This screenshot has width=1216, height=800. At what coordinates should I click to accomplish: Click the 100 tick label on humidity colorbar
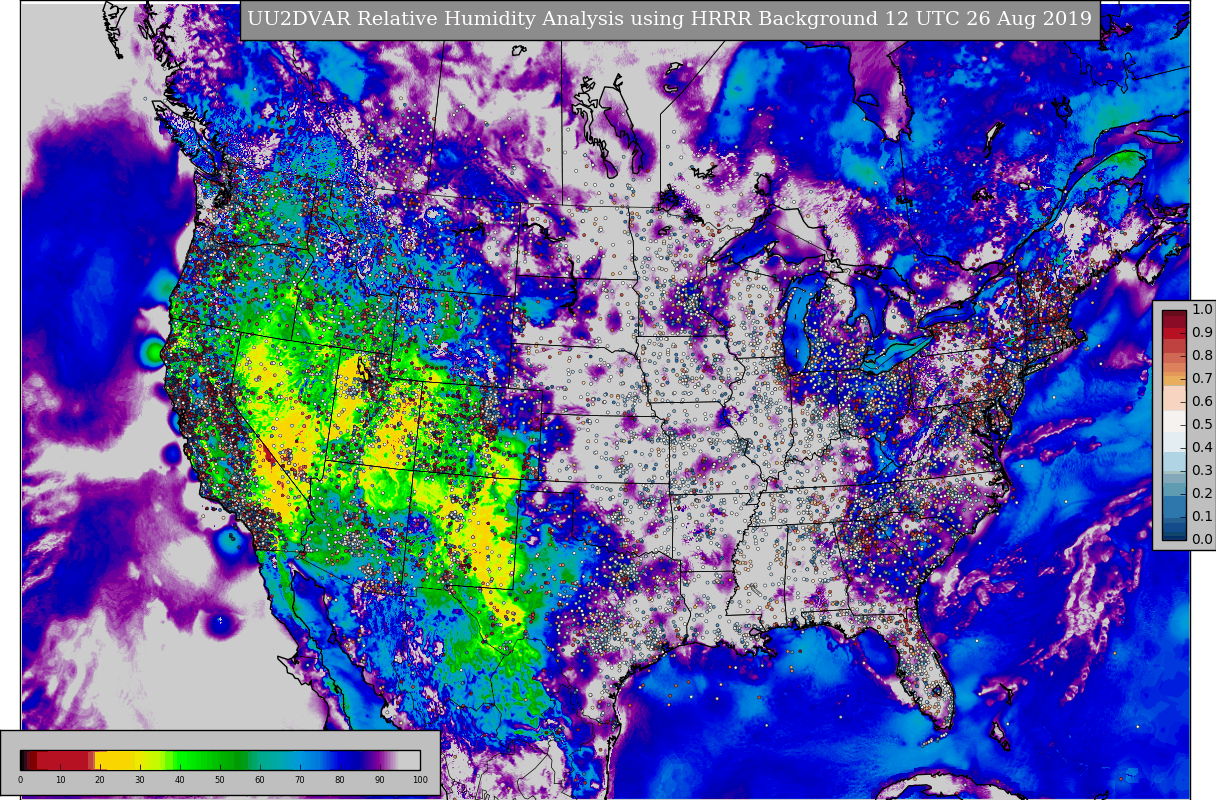[420, 780]
